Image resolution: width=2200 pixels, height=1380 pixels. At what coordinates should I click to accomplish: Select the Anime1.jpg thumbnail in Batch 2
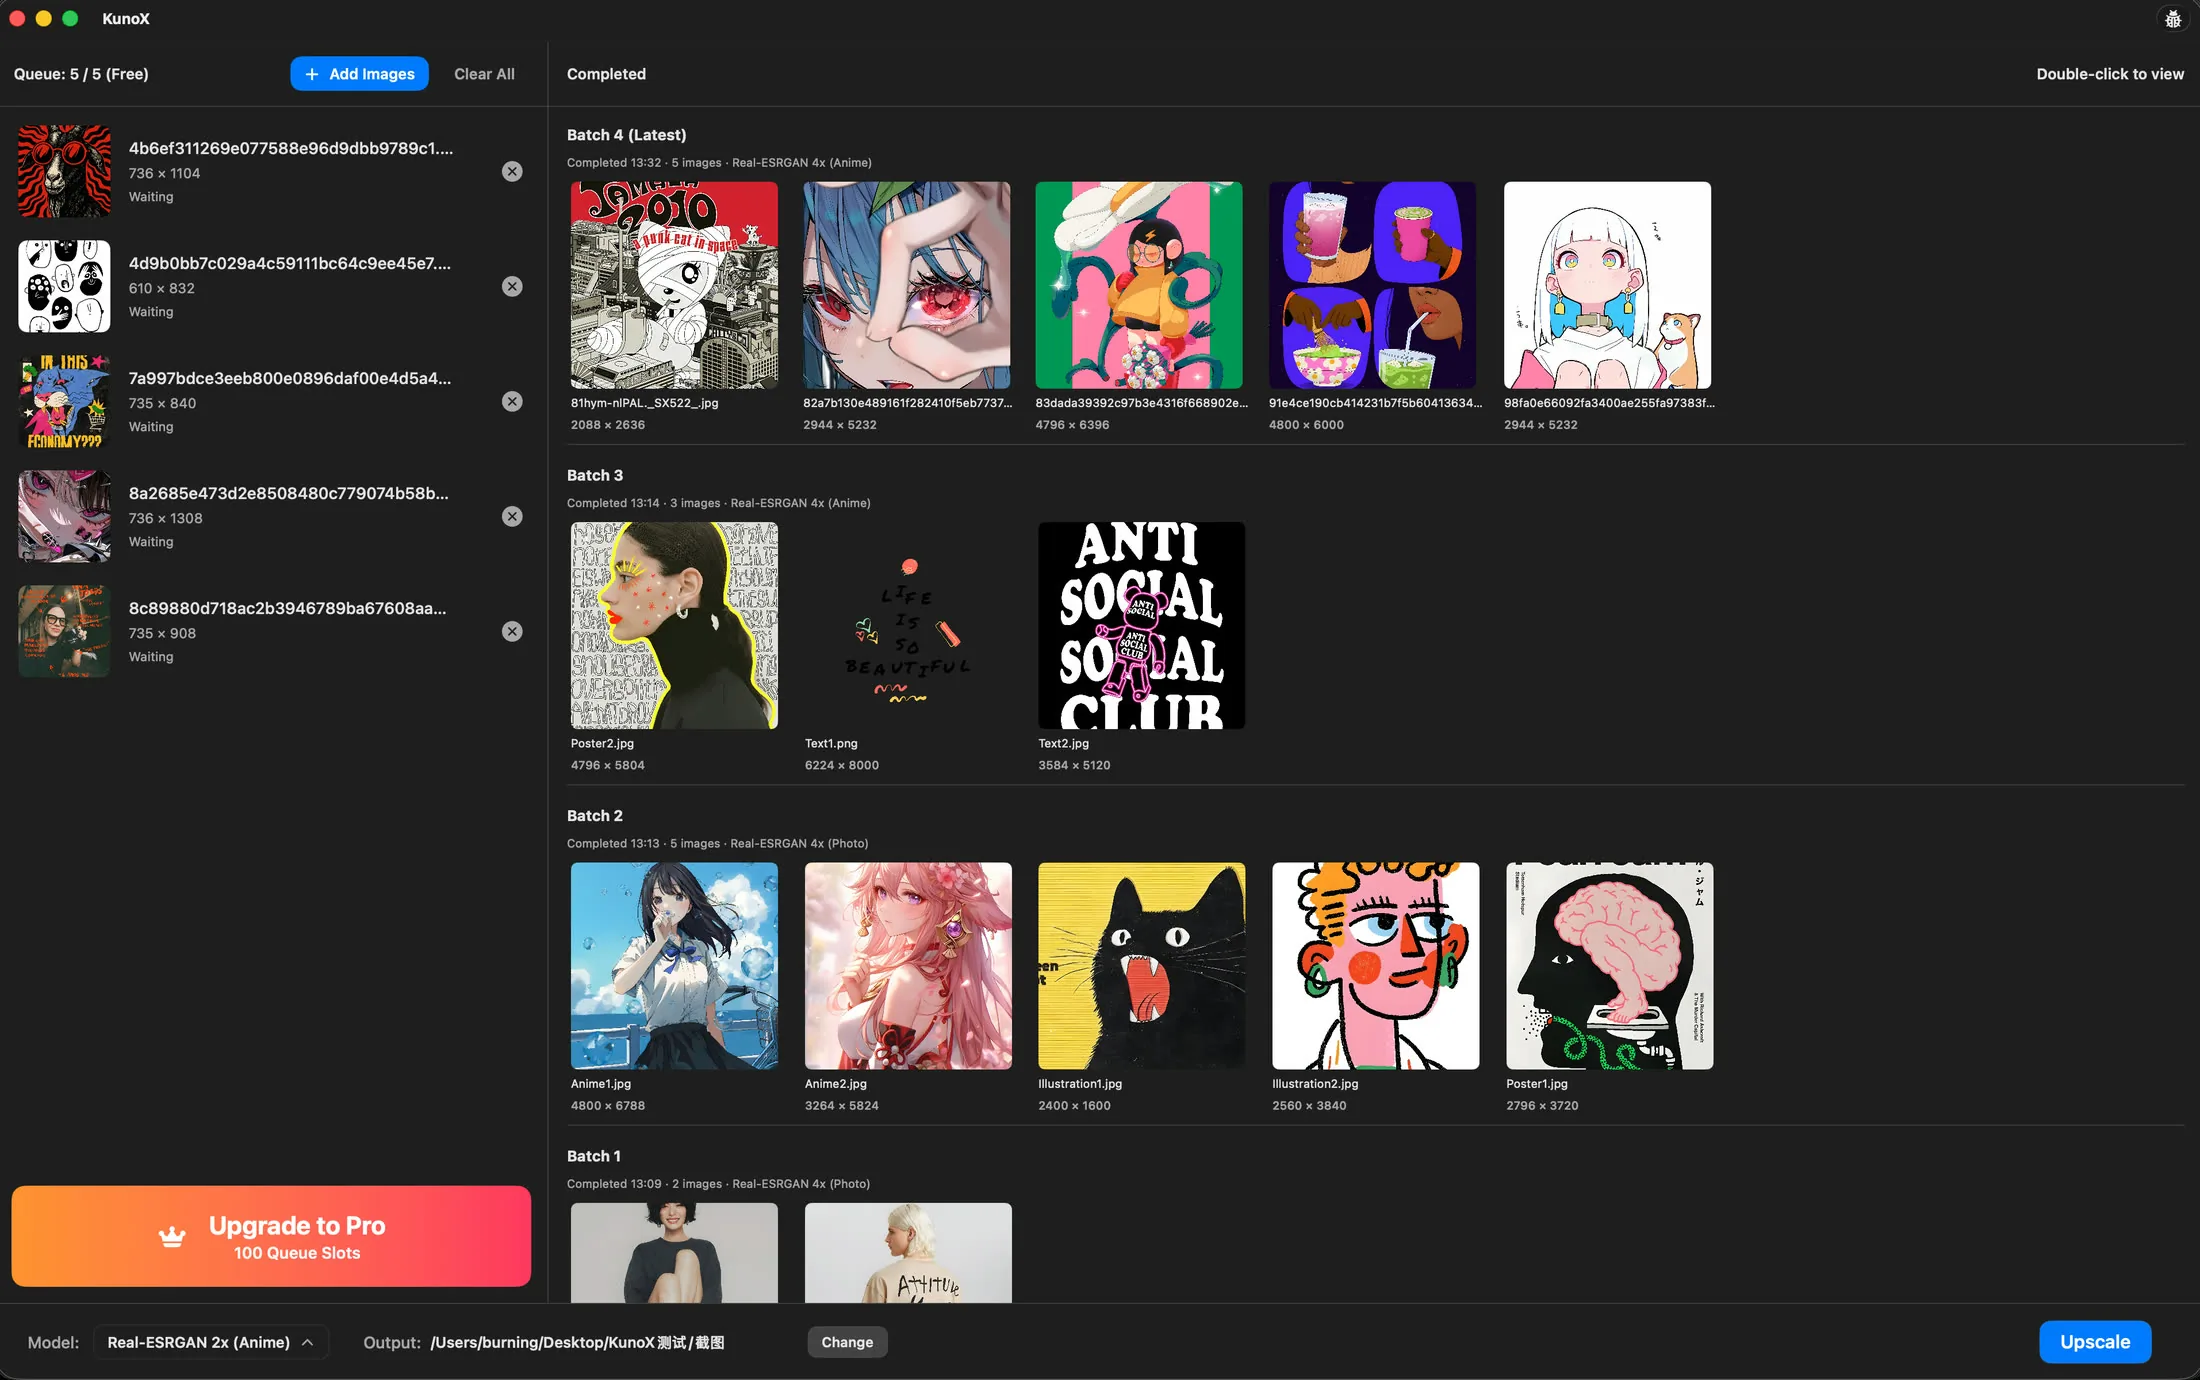click(674, 966)
